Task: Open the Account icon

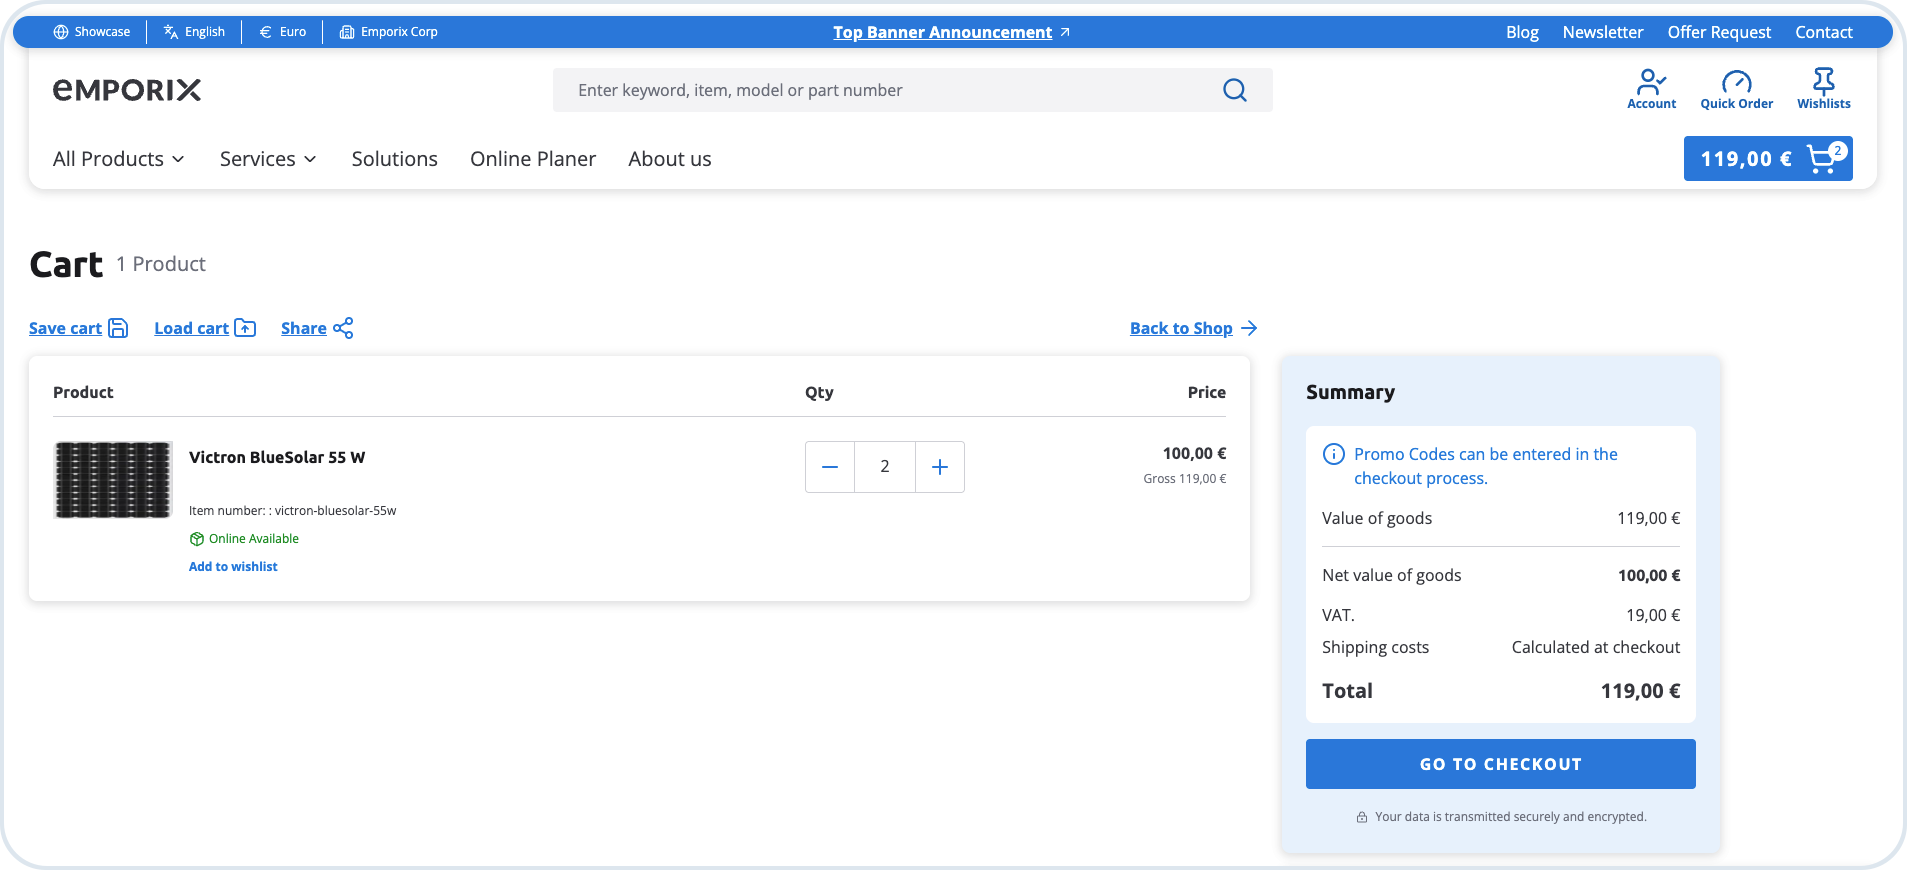Action: [1651, 89]
